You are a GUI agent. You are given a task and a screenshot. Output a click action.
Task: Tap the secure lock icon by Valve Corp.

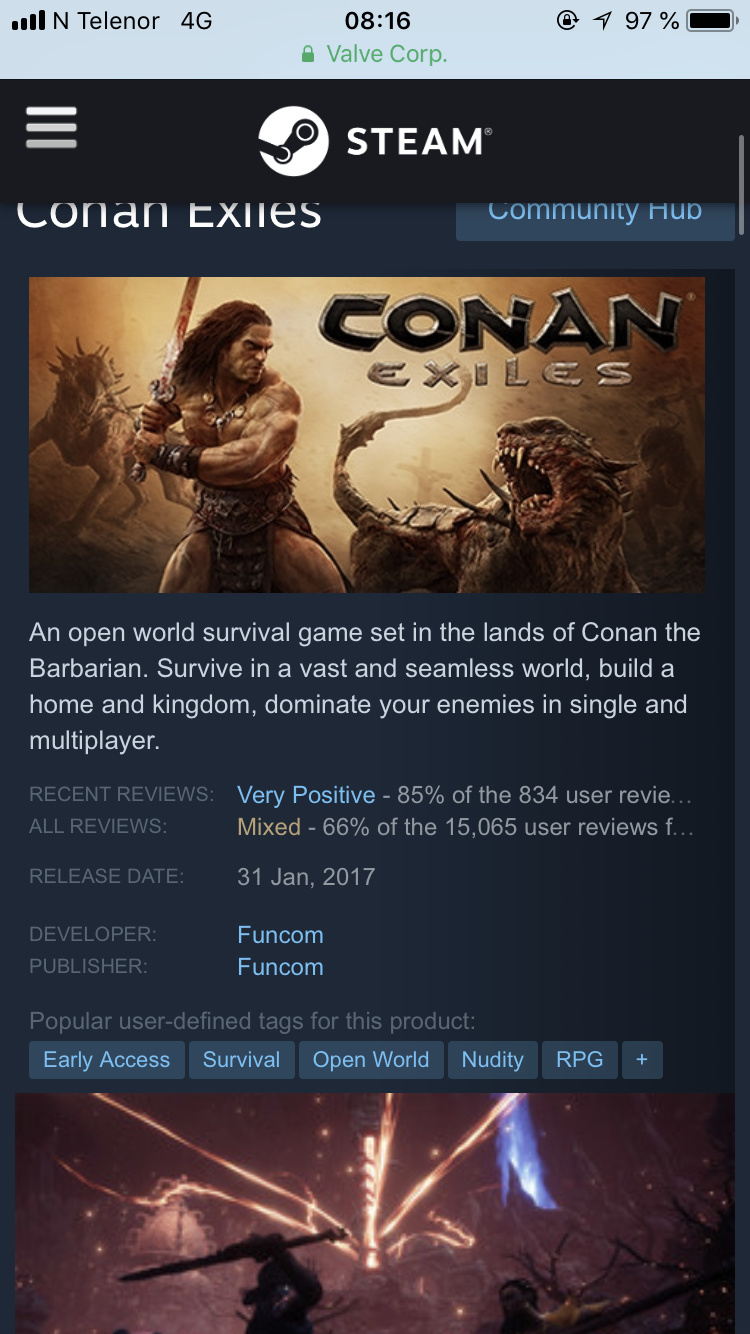[x=308, y=54]
